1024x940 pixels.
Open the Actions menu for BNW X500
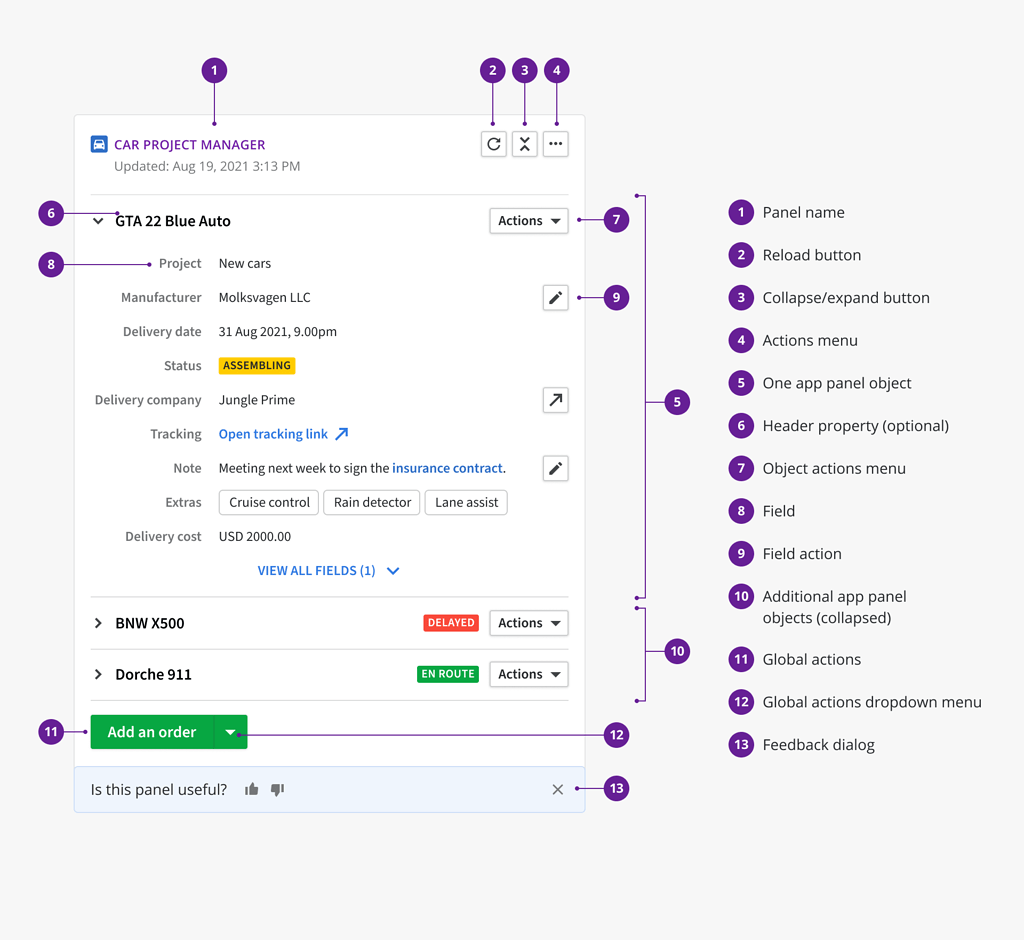click(x=528, y=623)
